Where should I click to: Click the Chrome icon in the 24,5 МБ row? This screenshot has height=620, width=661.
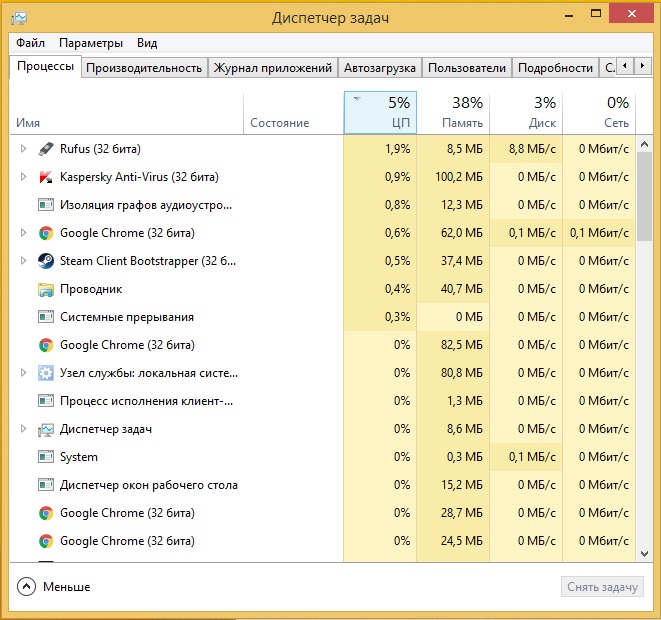coord(46,541)
